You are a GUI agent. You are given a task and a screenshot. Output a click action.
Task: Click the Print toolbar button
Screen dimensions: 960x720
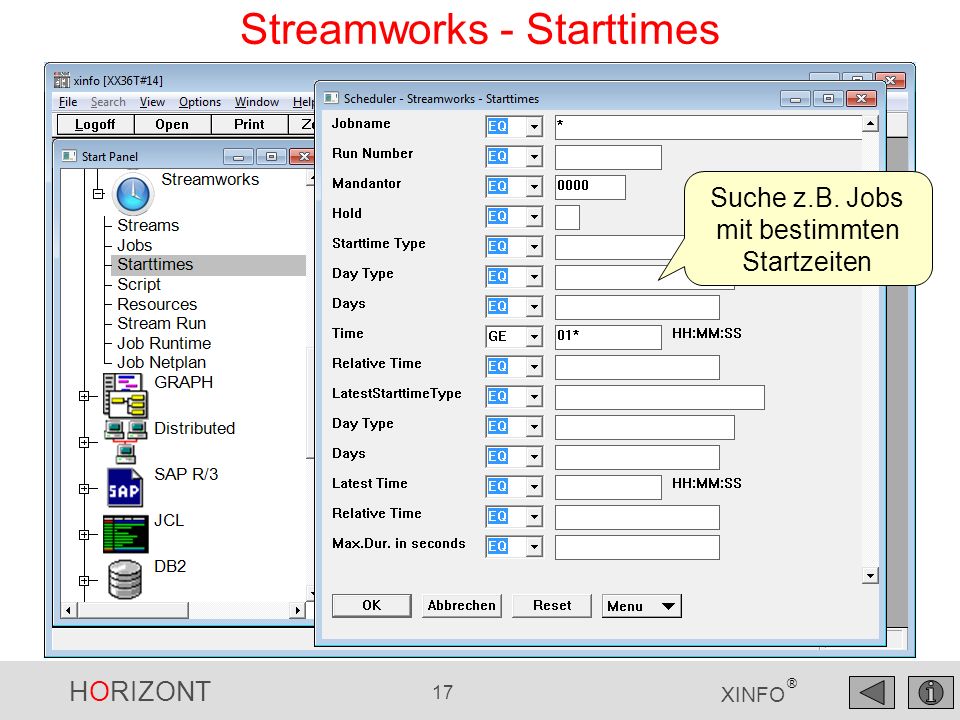tap(249, 124)
